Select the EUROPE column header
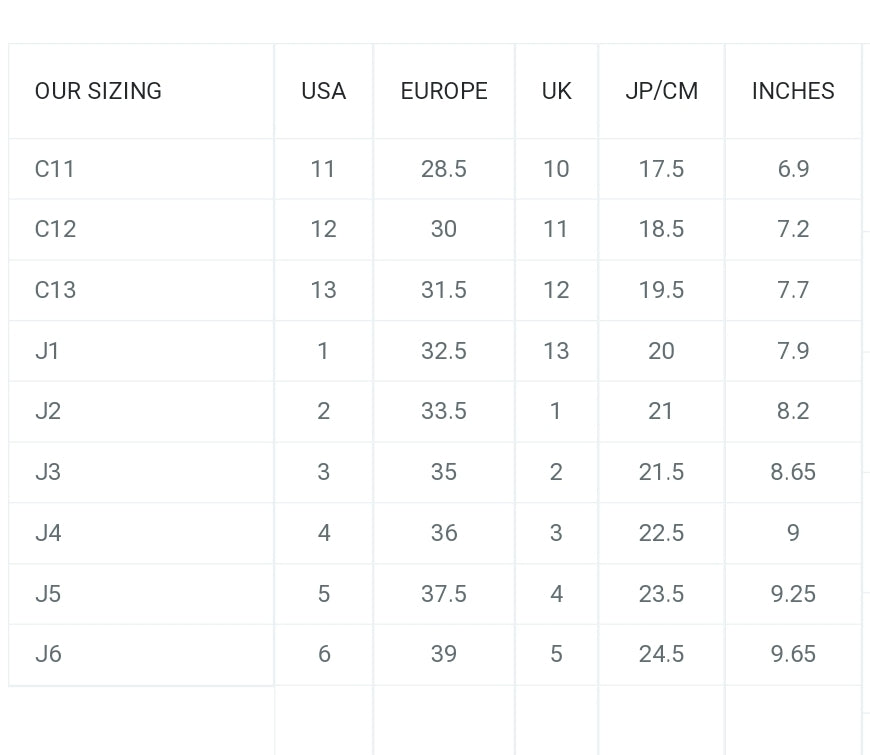The width and height of the screenshot is (870, 755). 444,91
